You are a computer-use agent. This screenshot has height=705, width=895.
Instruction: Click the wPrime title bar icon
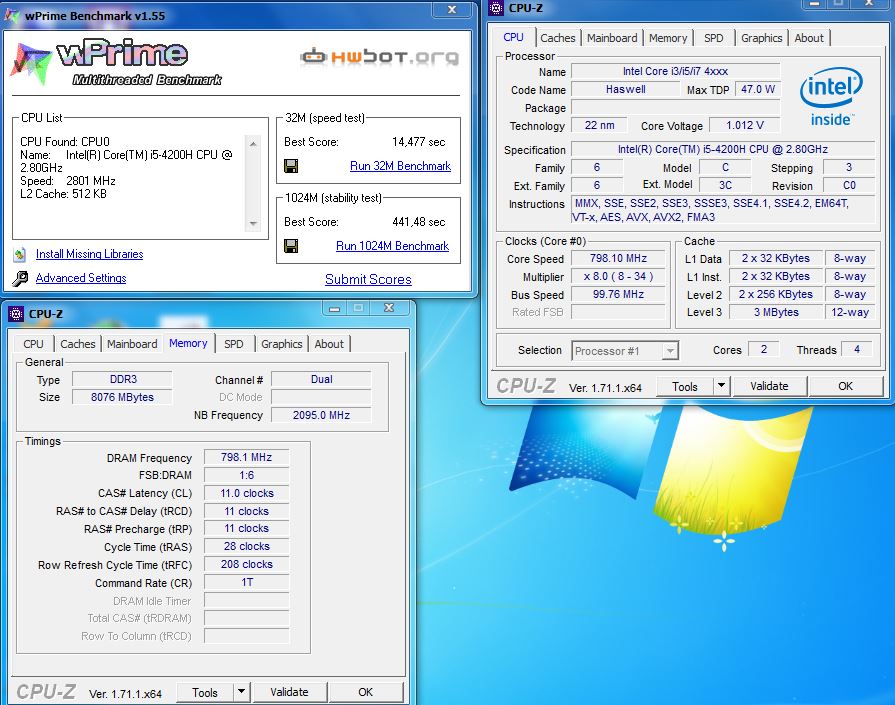(11, 15)
